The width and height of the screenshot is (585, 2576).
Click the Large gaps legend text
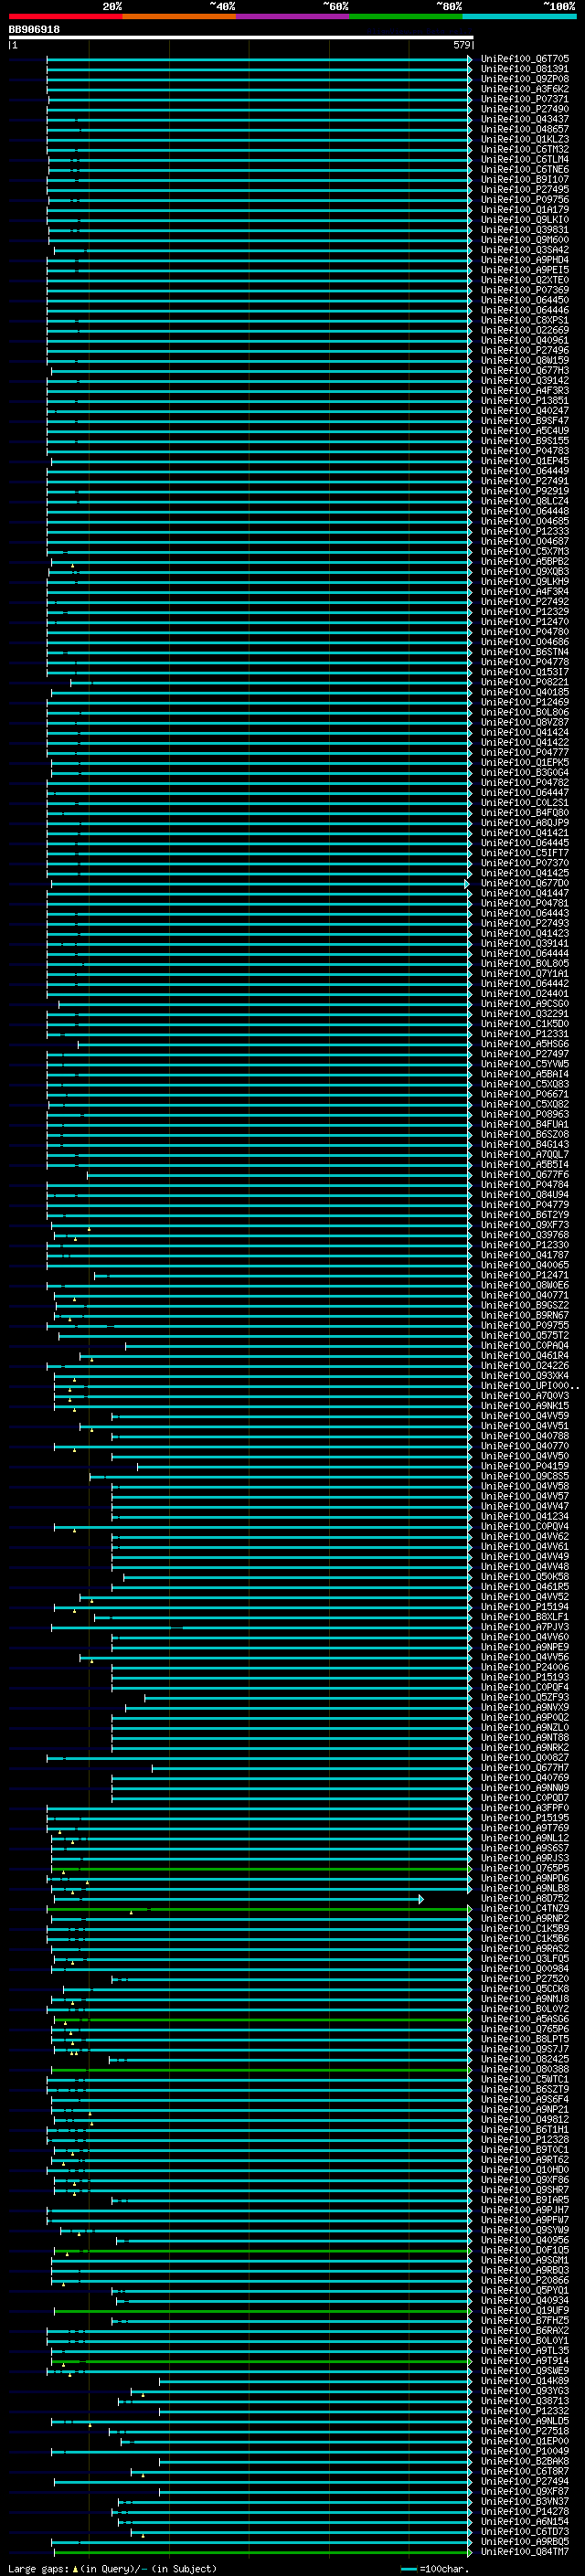[112, 2569]
